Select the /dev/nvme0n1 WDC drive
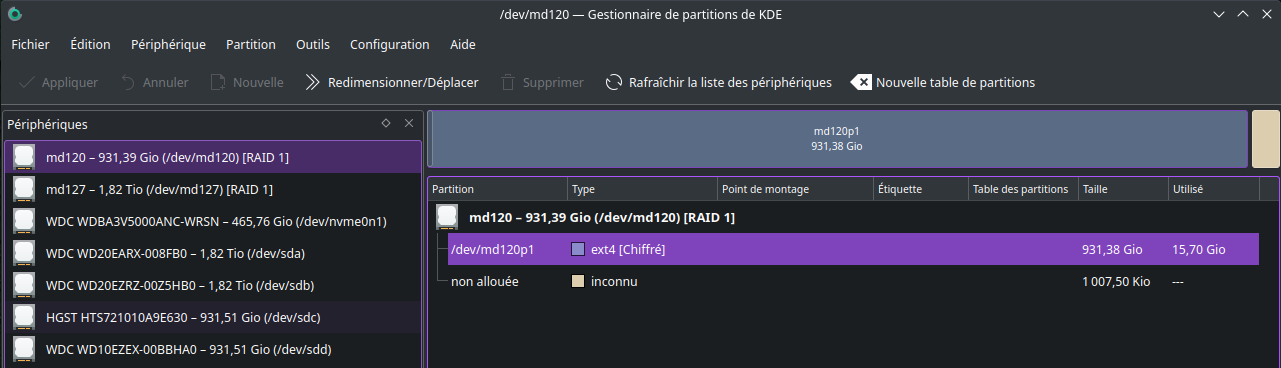The width and height of the screenshot is (1281, 368). tap(213, 221)
